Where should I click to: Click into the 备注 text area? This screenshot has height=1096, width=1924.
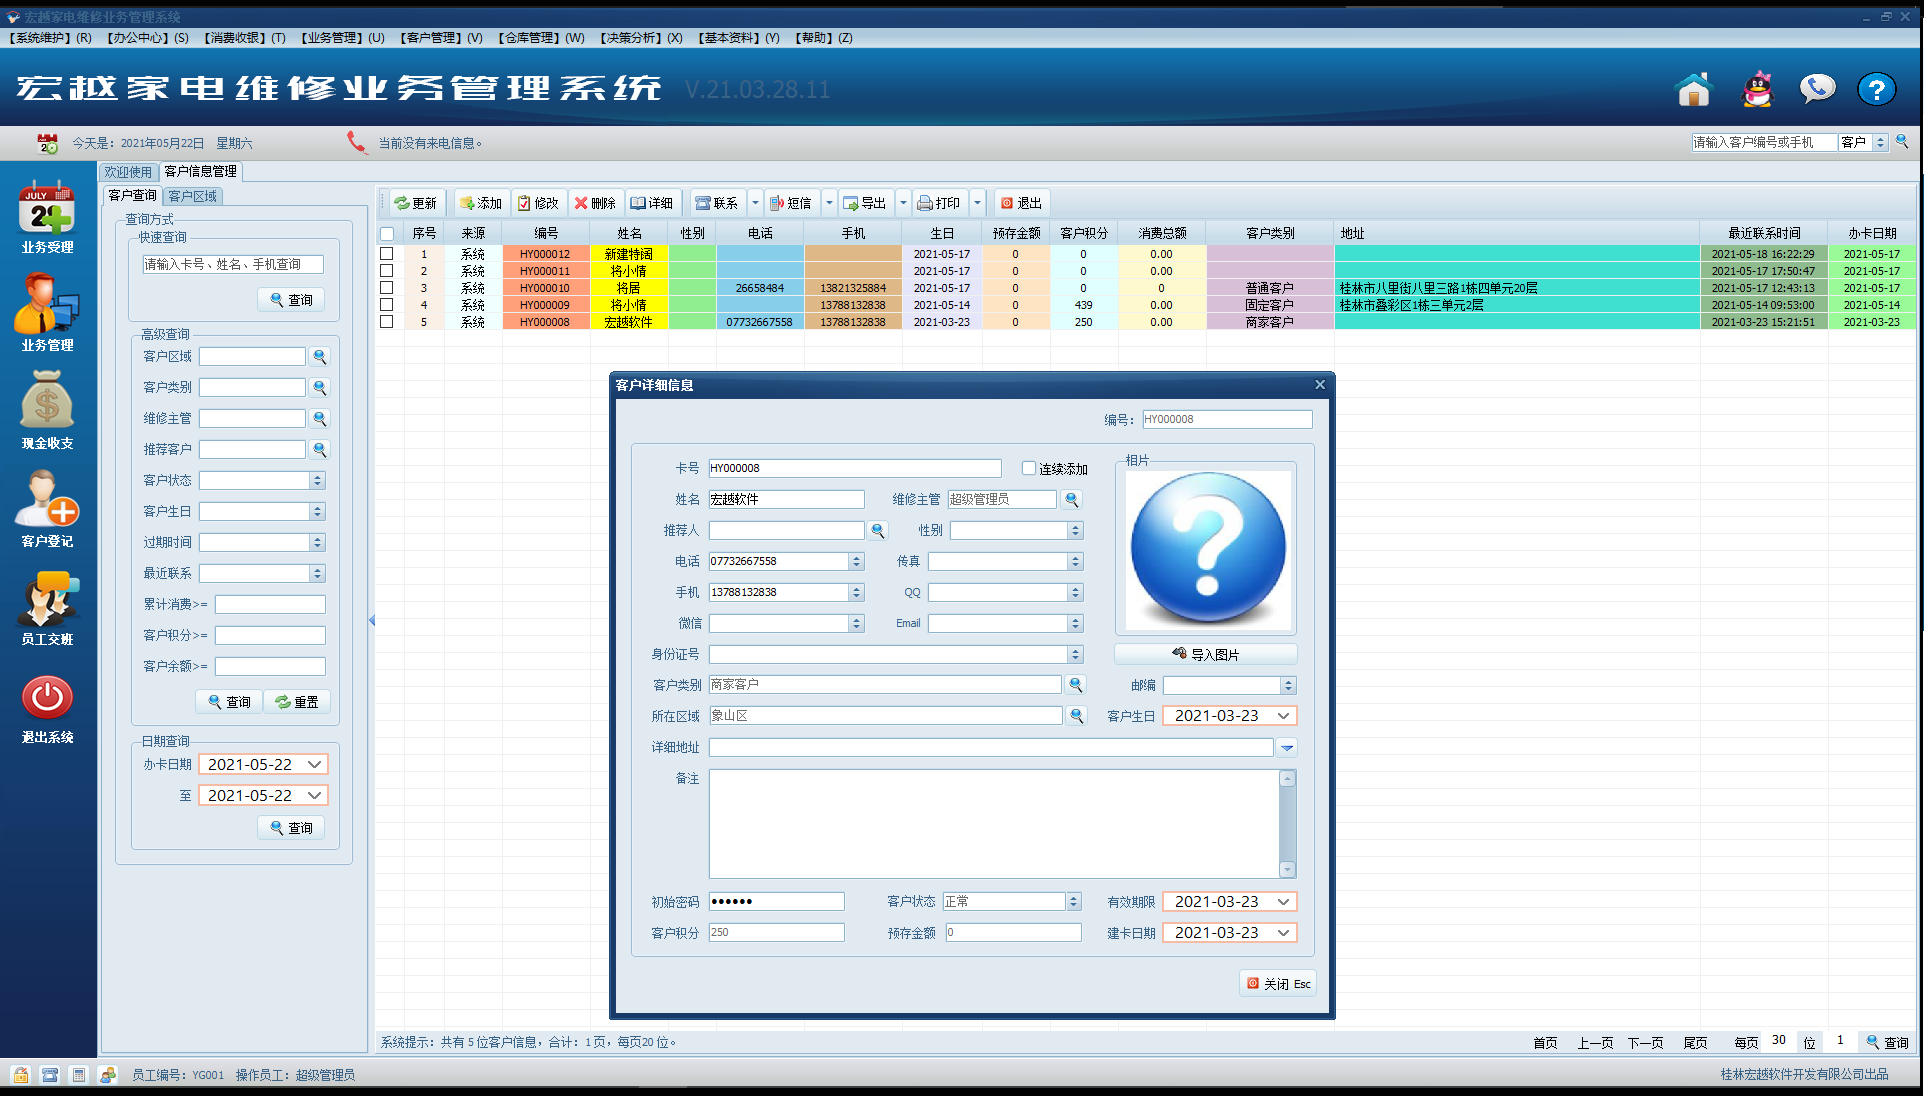point(993,823)
